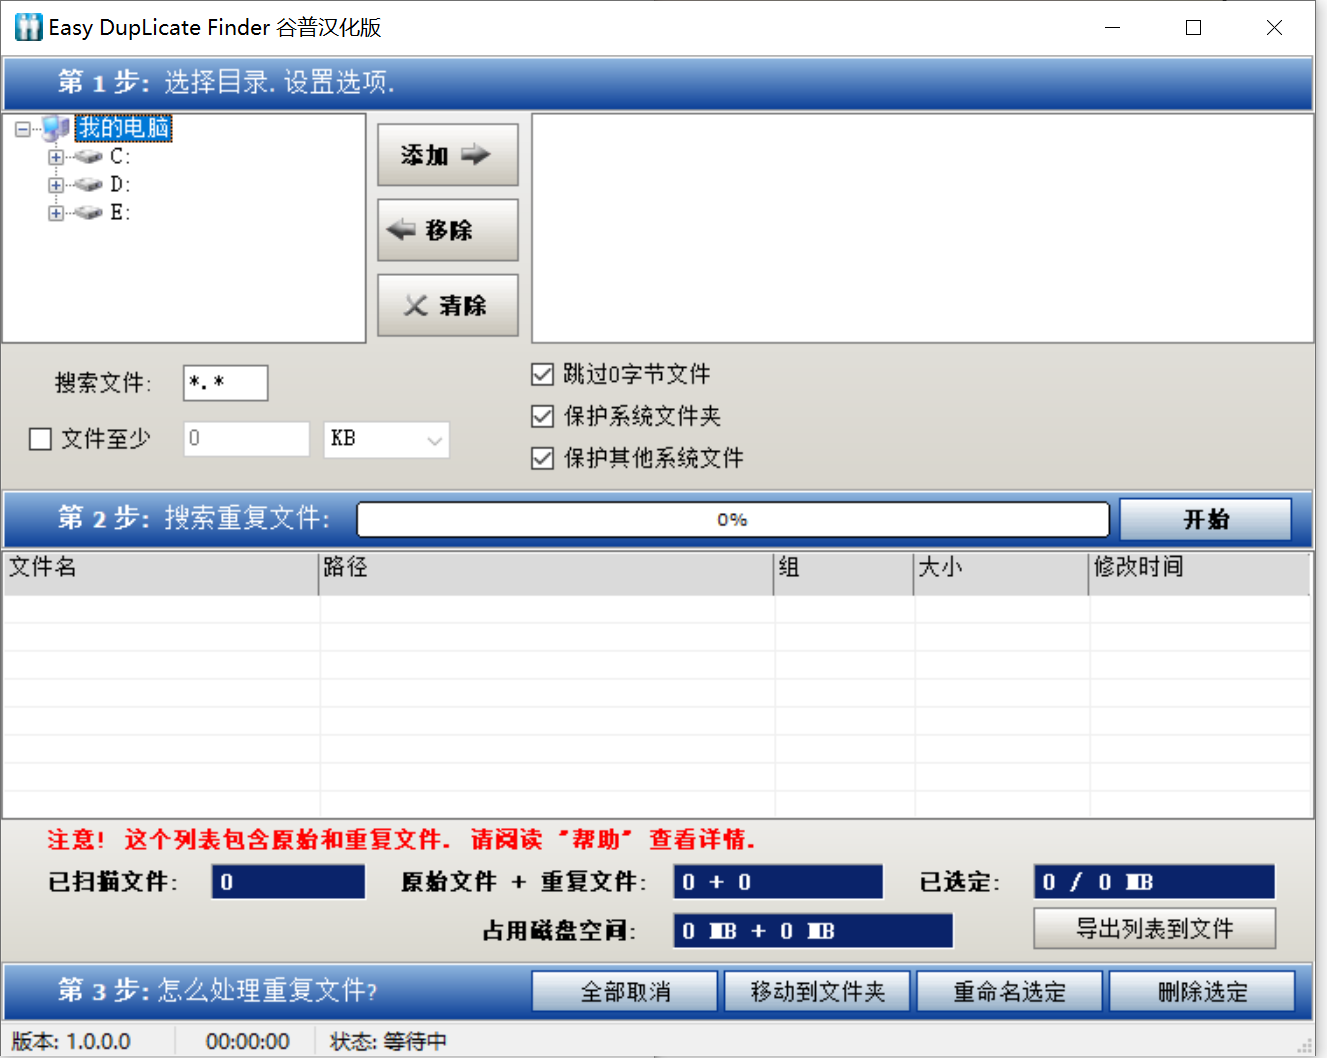Click 导出列表到文件 button

tap(1154, 929)
